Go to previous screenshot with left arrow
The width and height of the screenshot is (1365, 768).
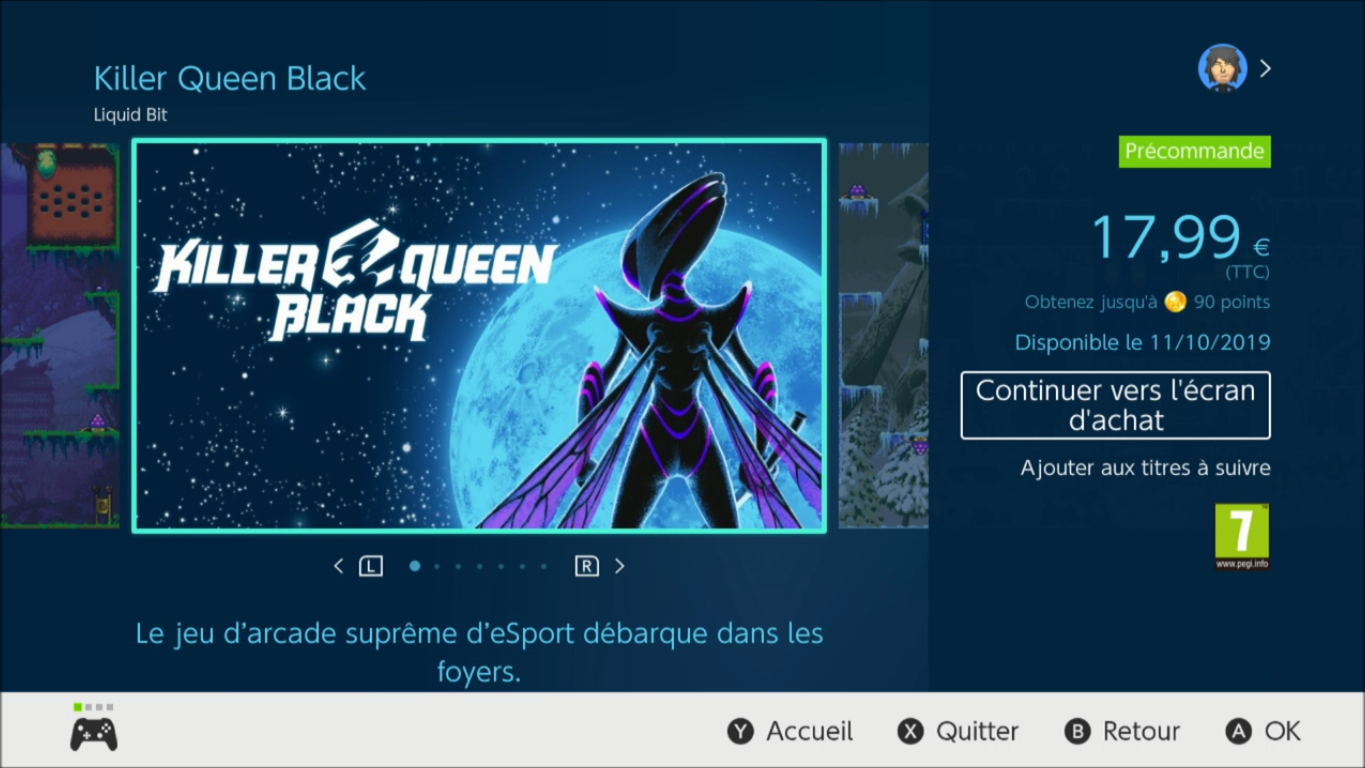click(x=338, y=566)
